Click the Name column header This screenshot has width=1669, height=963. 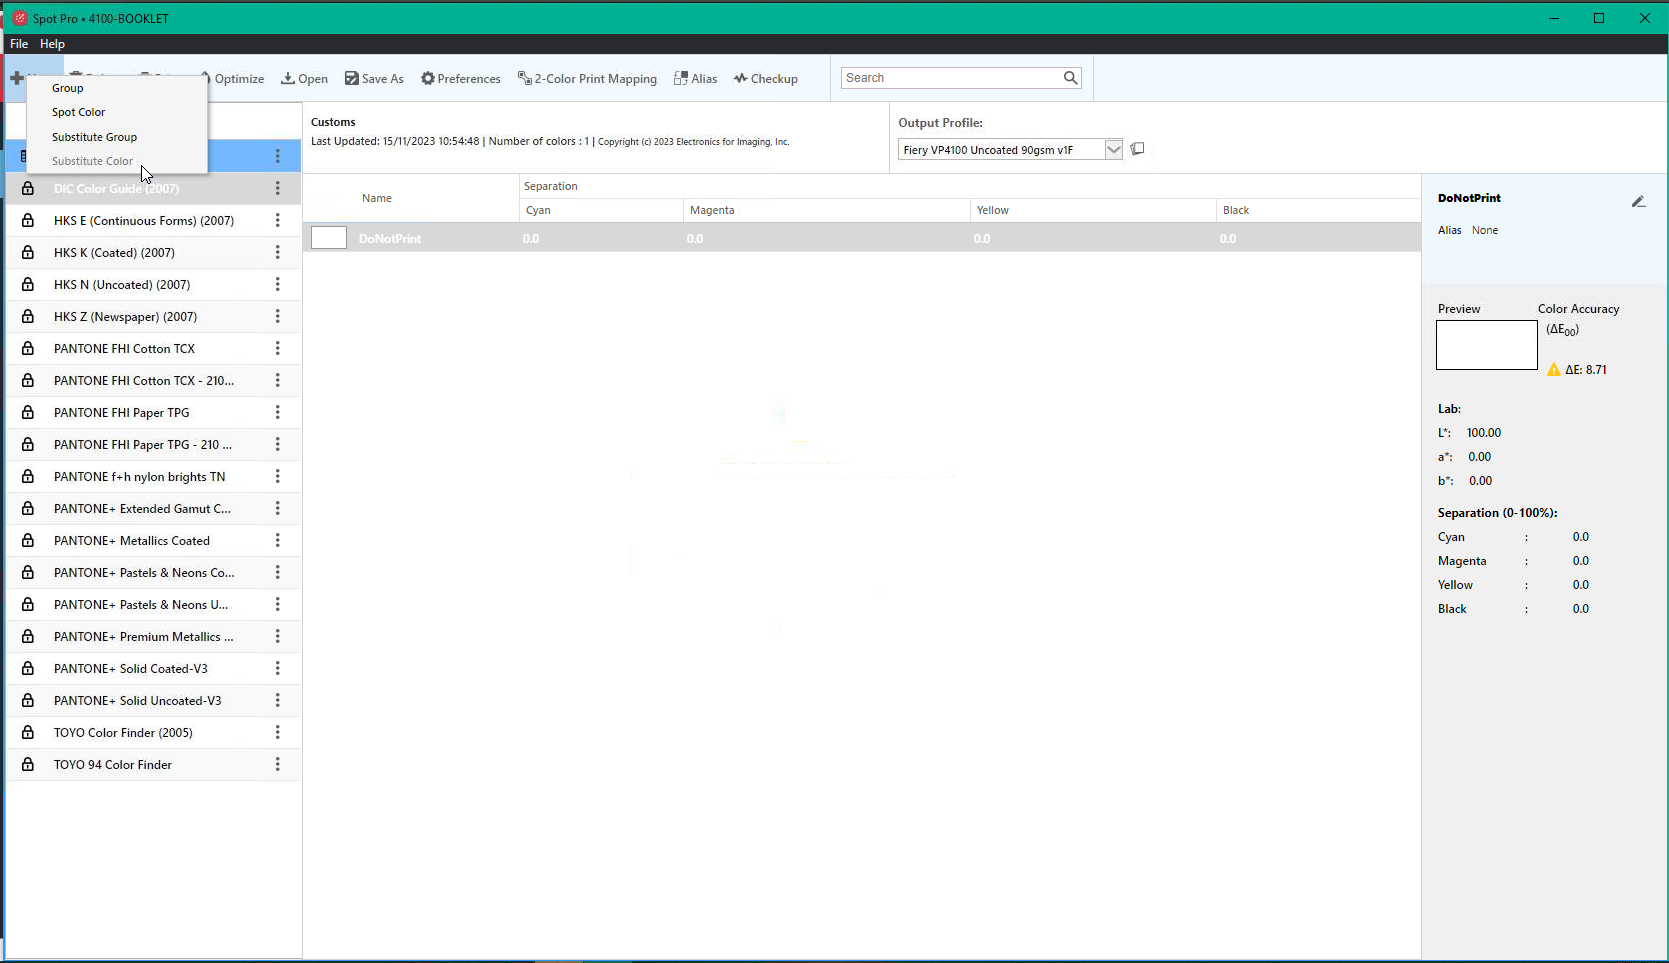tap(377, 198)
